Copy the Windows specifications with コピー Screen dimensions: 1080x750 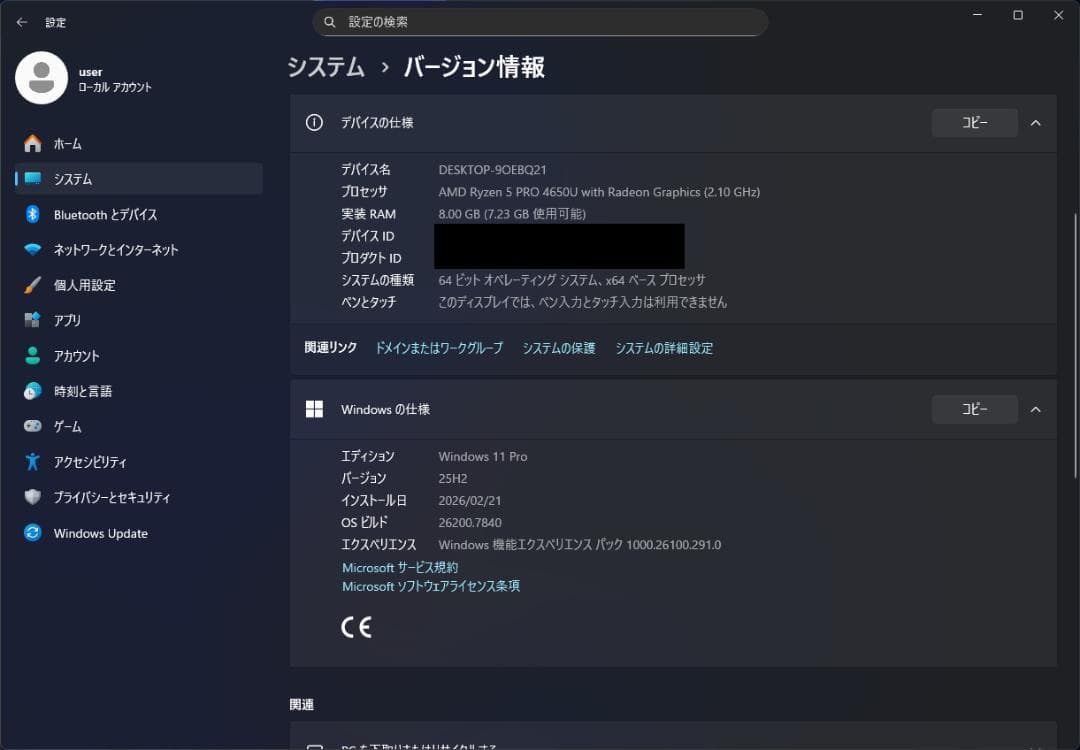(x=973, y=408)
